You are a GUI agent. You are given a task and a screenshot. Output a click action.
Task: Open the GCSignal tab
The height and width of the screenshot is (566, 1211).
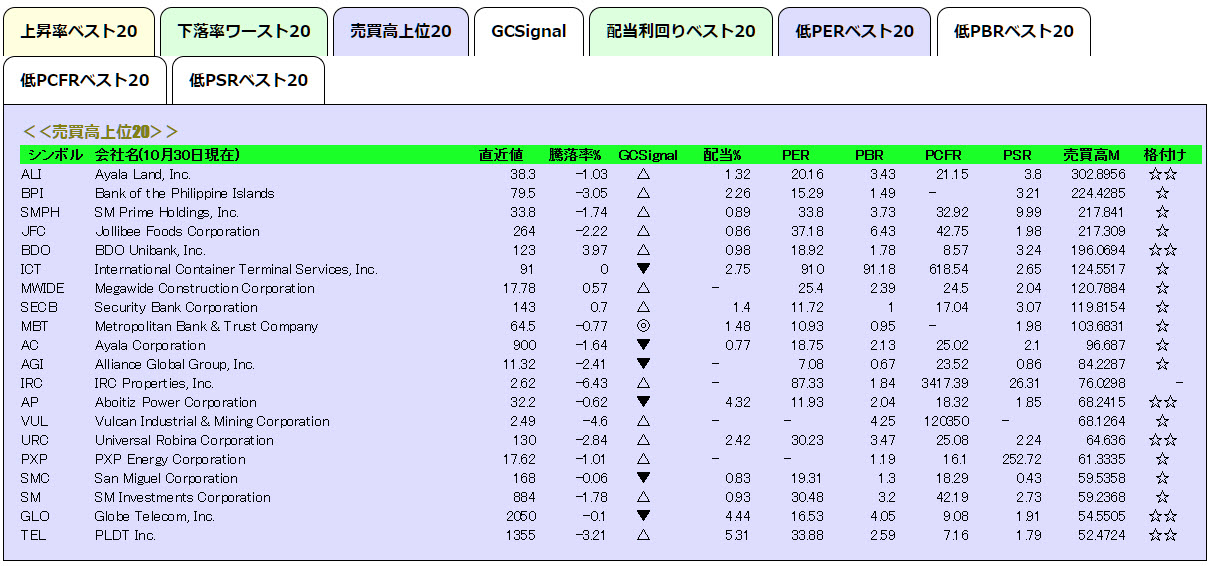(528, 31)
